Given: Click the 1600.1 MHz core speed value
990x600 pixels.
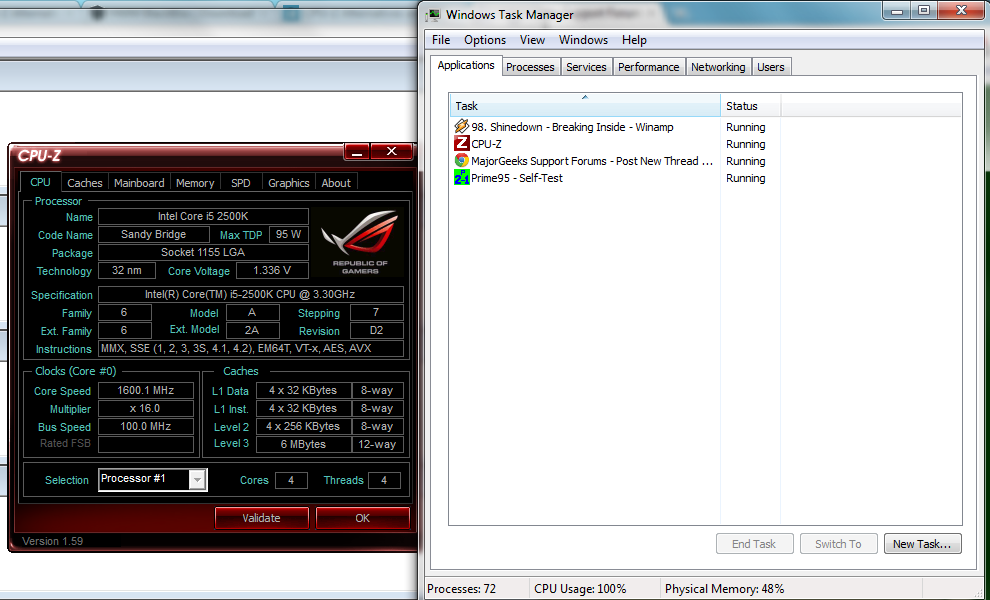Looking at the screenshot, I should point(146,390).
